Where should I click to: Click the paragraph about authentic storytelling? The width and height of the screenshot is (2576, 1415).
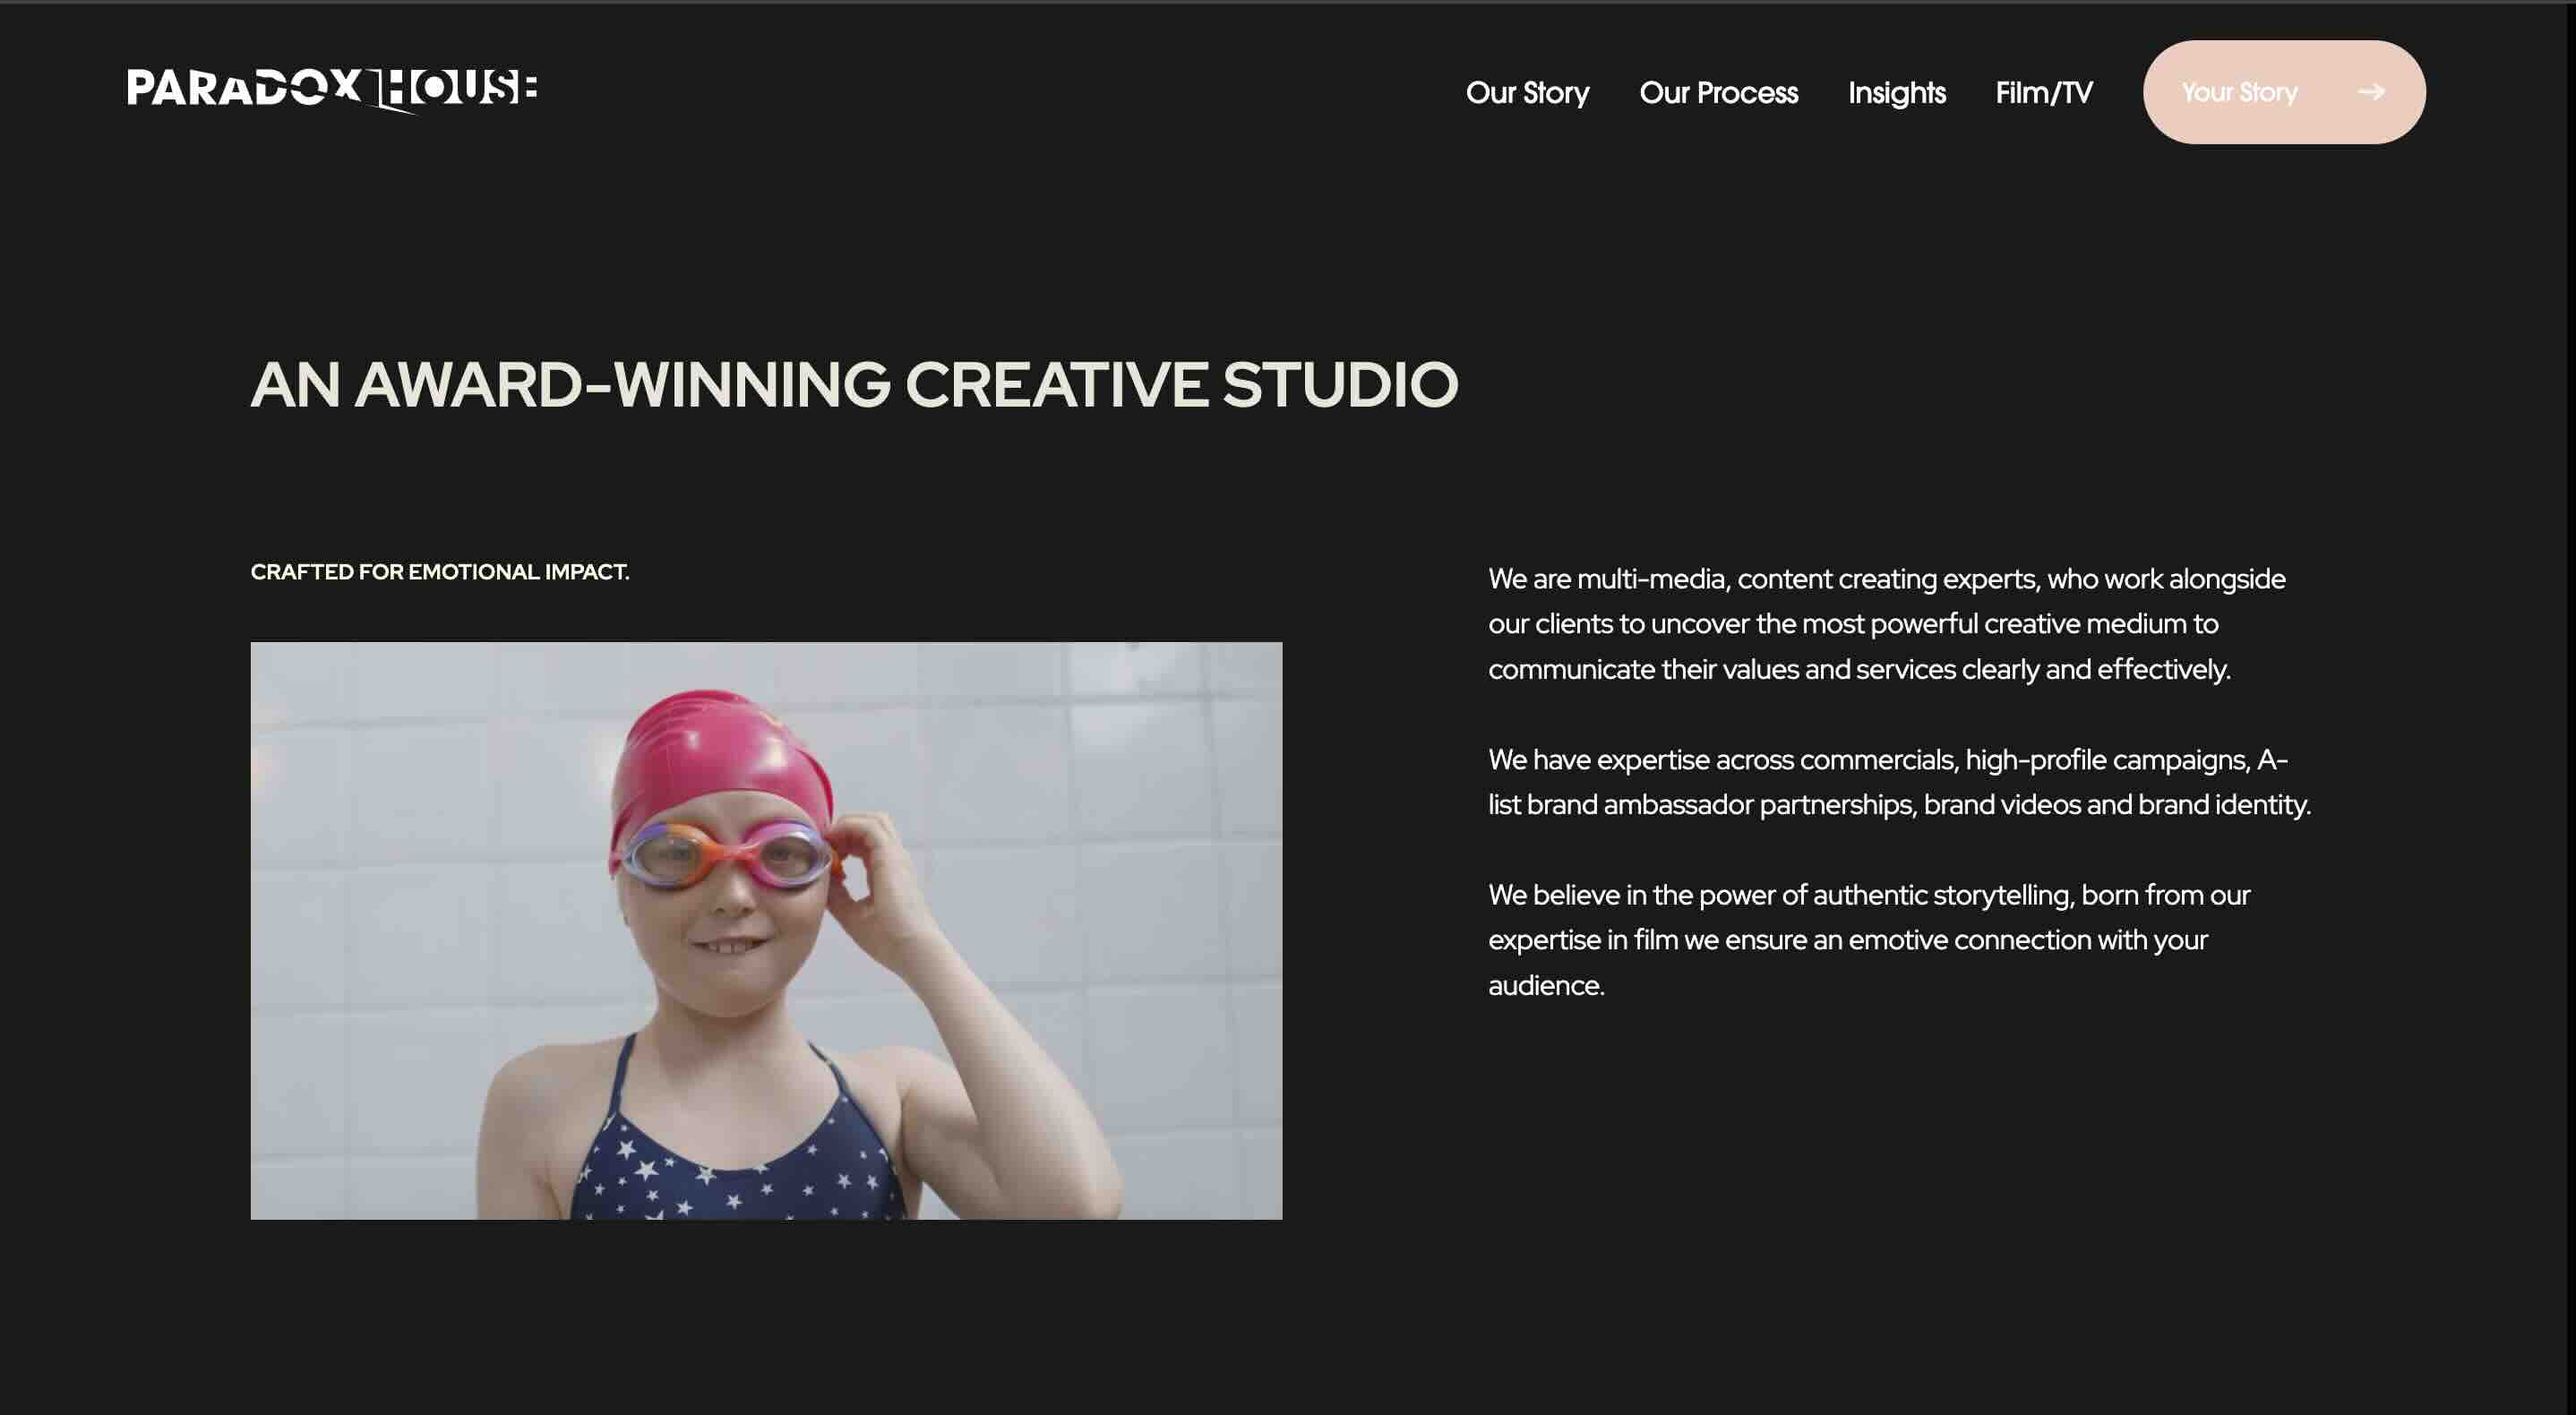(x=1868, y=940)
